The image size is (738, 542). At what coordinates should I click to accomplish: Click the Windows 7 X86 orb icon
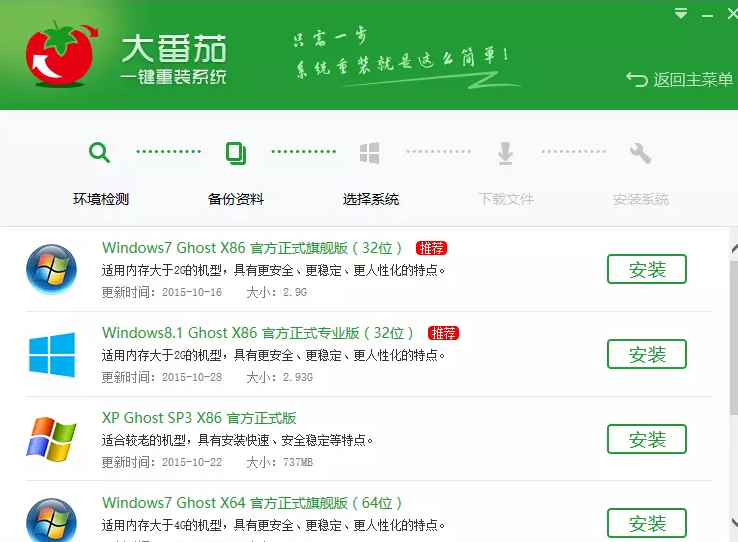[x=51, y=269]
